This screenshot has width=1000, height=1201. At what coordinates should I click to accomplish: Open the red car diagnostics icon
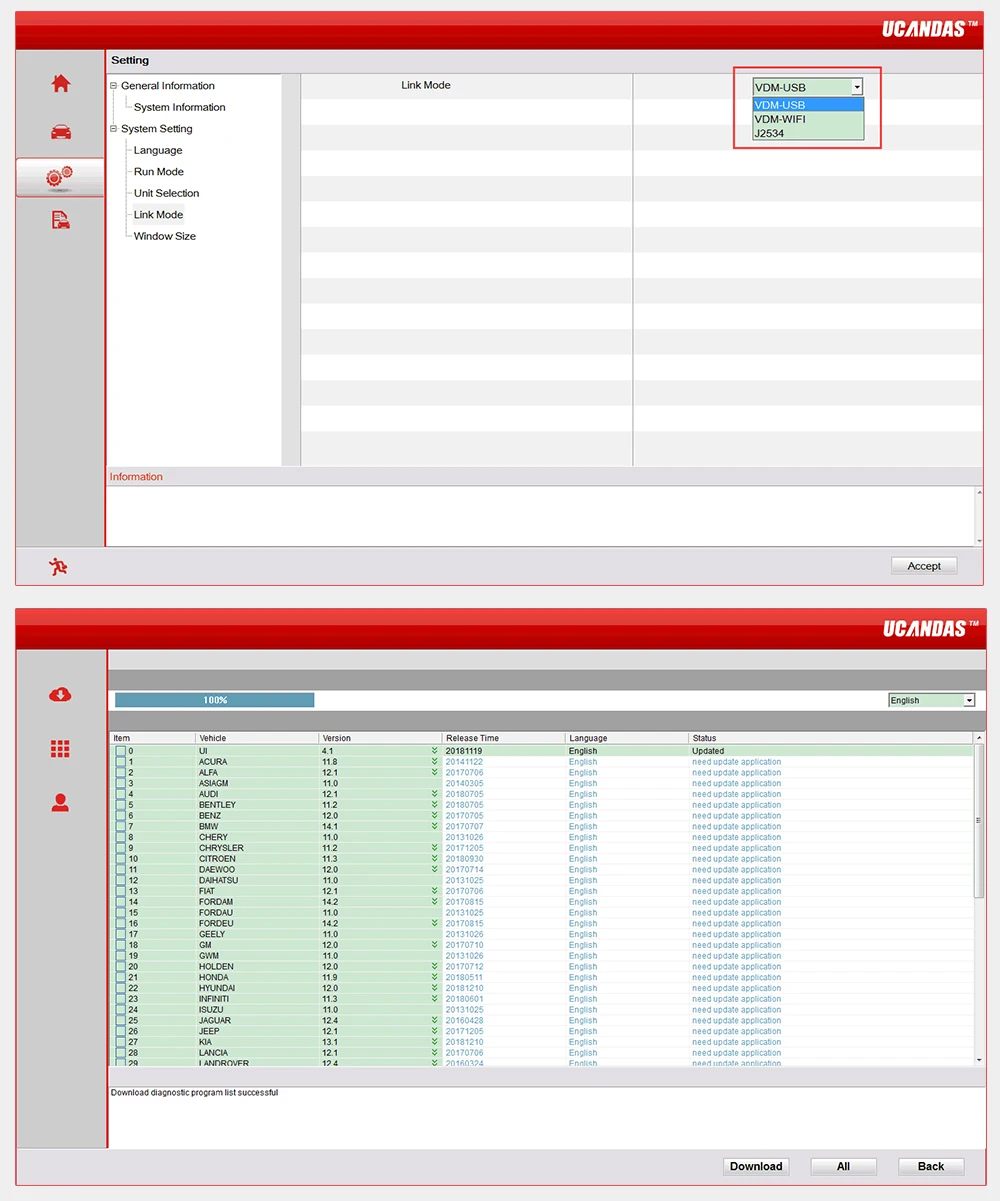pos(61,131)
